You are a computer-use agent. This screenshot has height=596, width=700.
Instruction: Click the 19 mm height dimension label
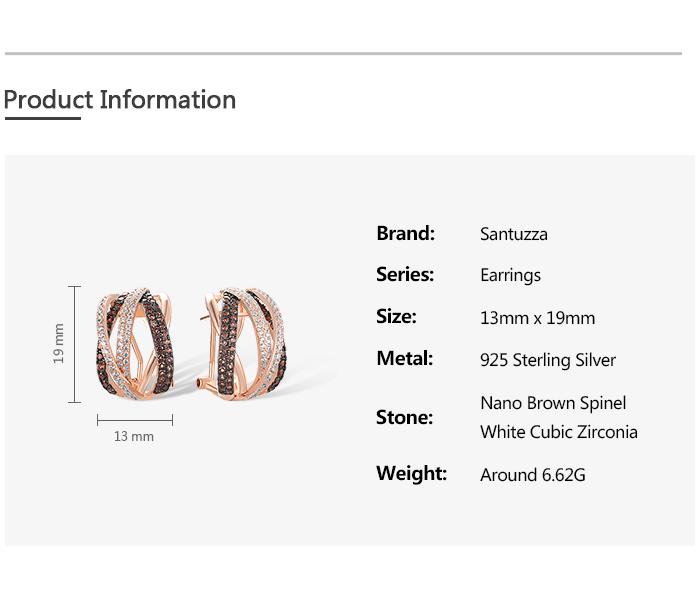pos(59,344)
